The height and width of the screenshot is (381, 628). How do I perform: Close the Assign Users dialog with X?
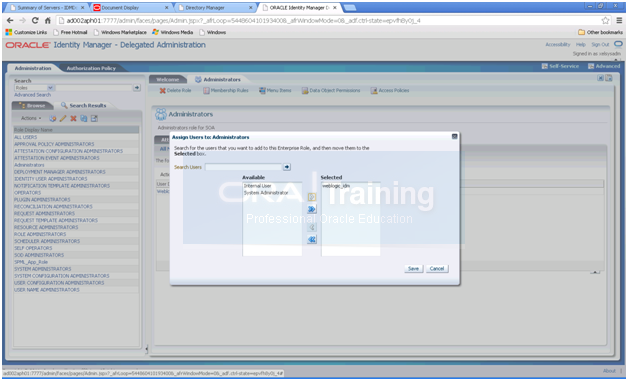click(455, 137)
